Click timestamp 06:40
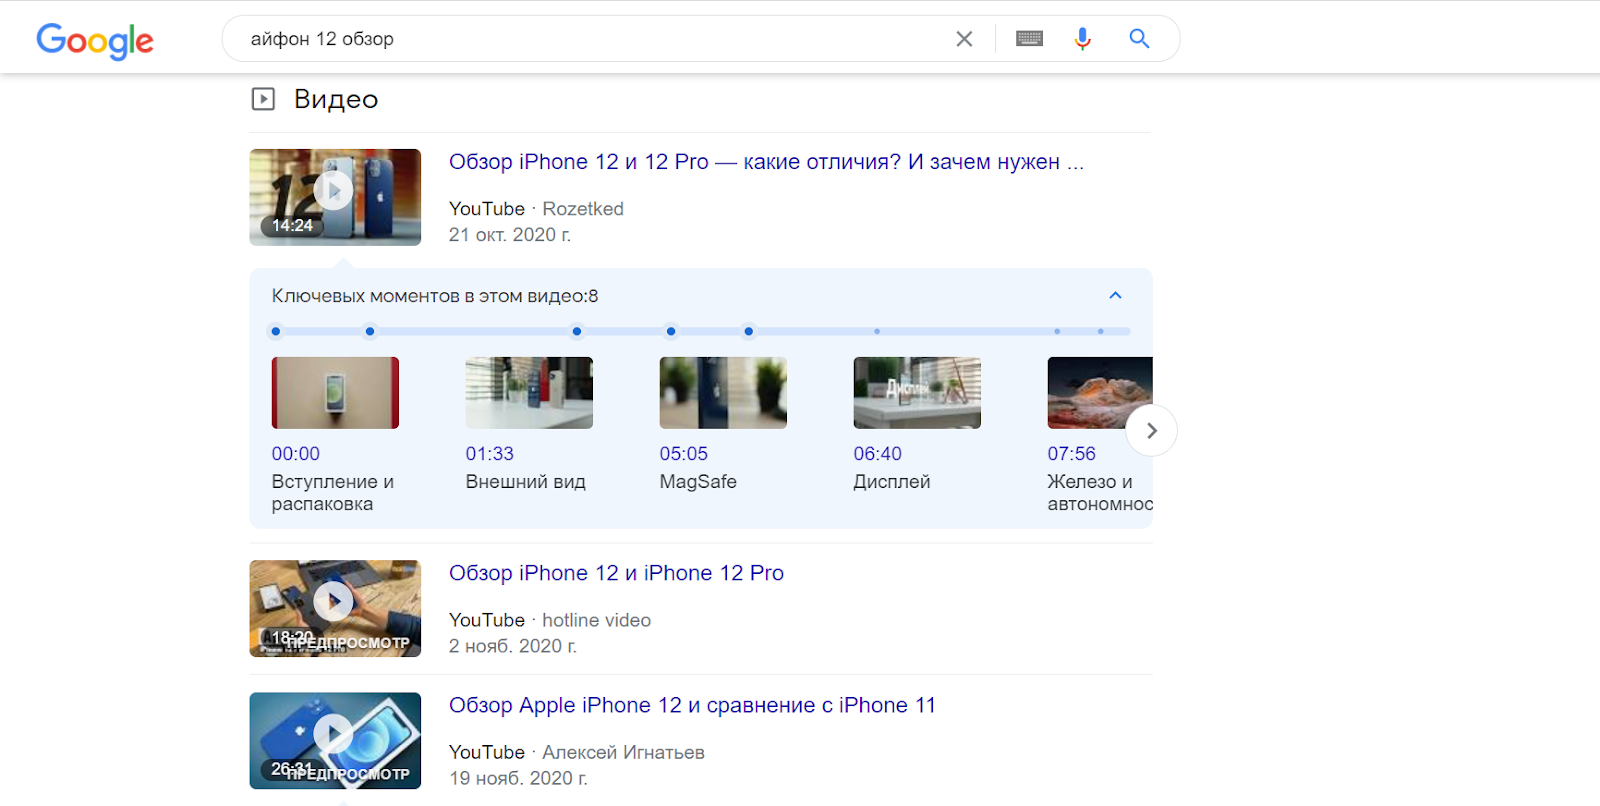The height and width of the screenshot is (806, 1600). point(878,454)
